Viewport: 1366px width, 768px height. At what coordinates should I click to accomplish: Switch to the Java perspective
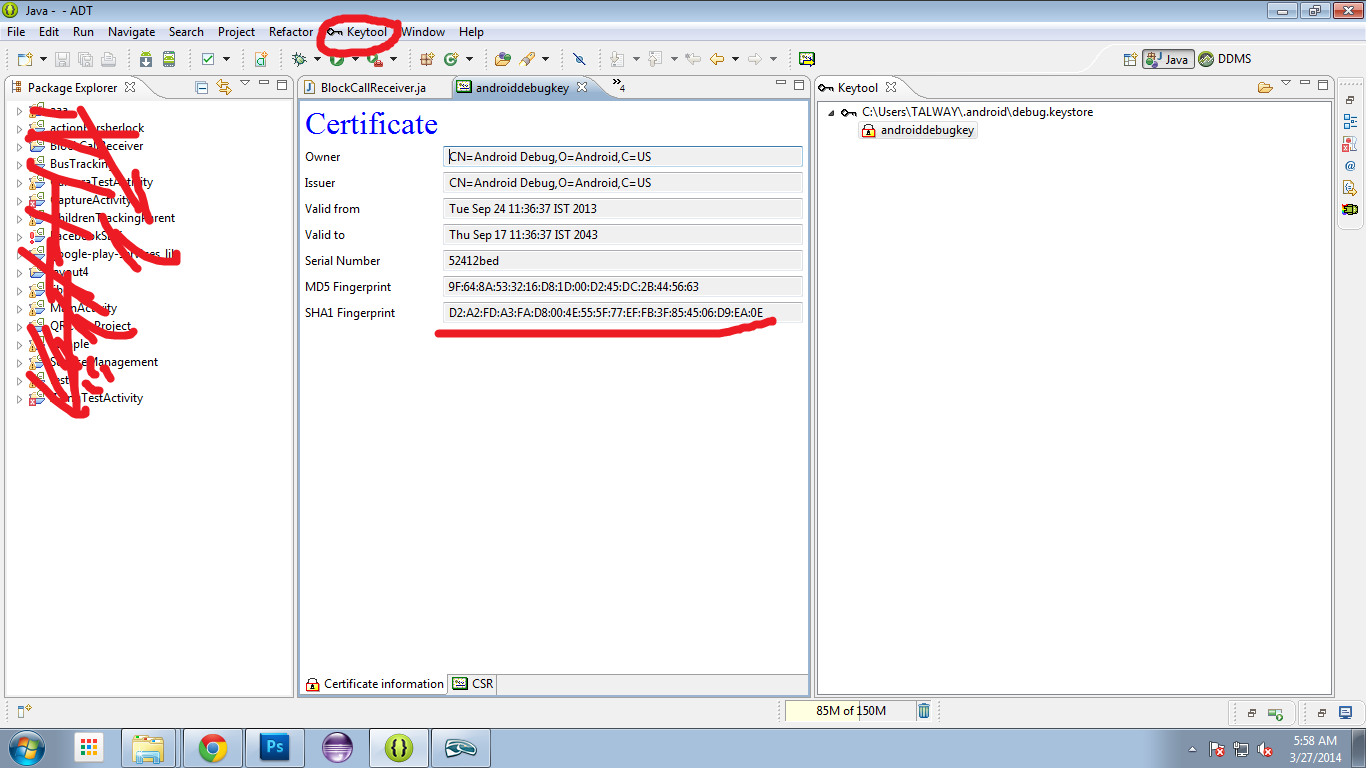tap(1169, 59)
